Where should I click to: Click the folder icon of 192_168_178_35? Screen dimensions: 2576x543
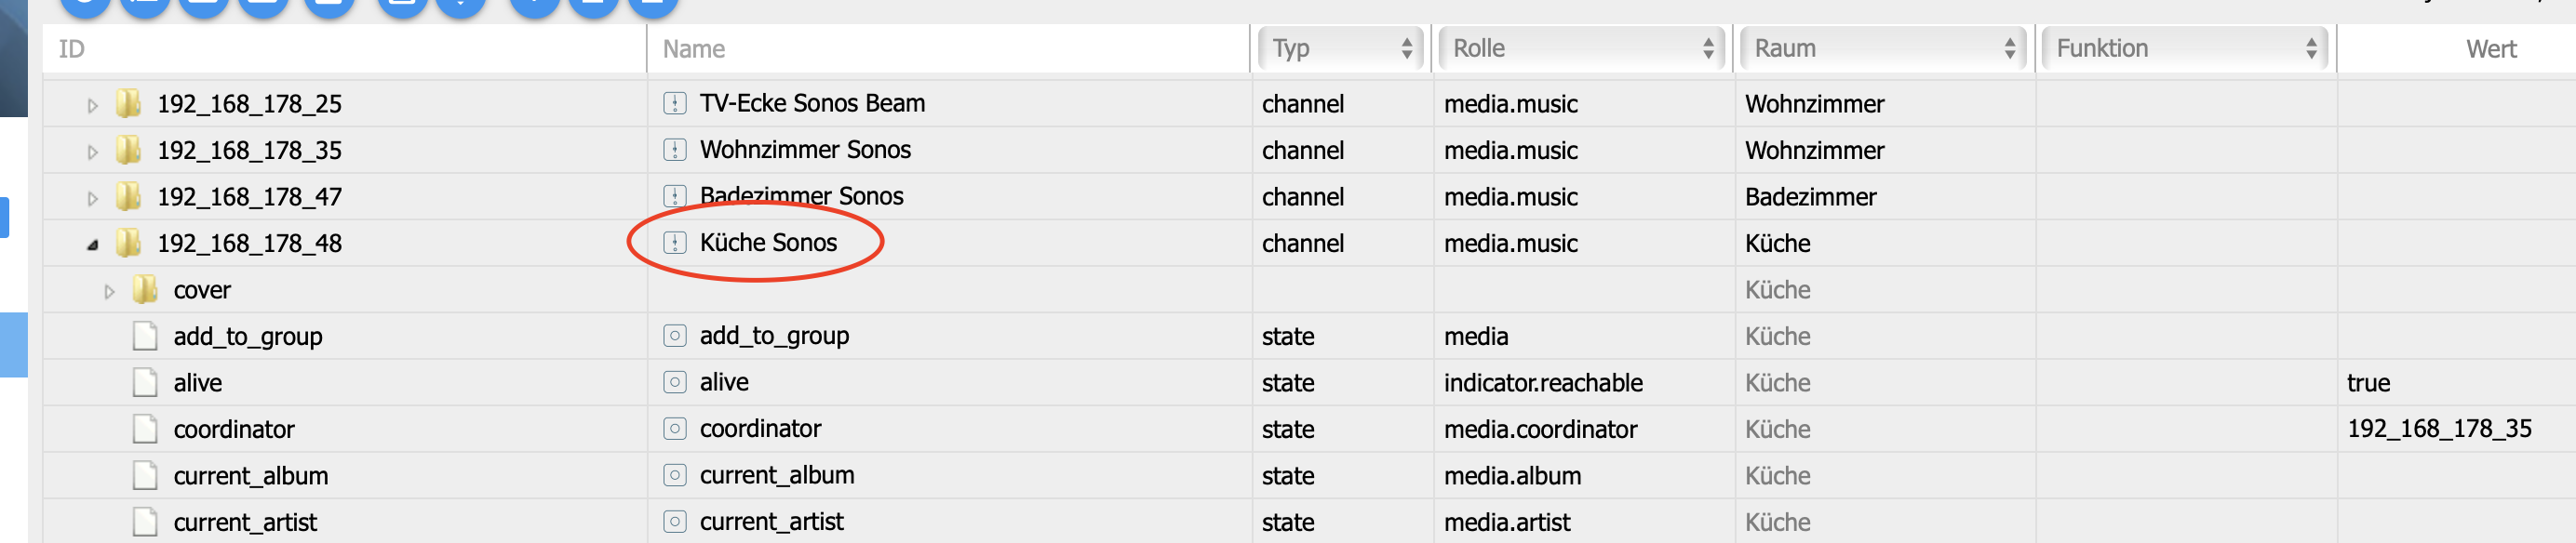point(128,150)
